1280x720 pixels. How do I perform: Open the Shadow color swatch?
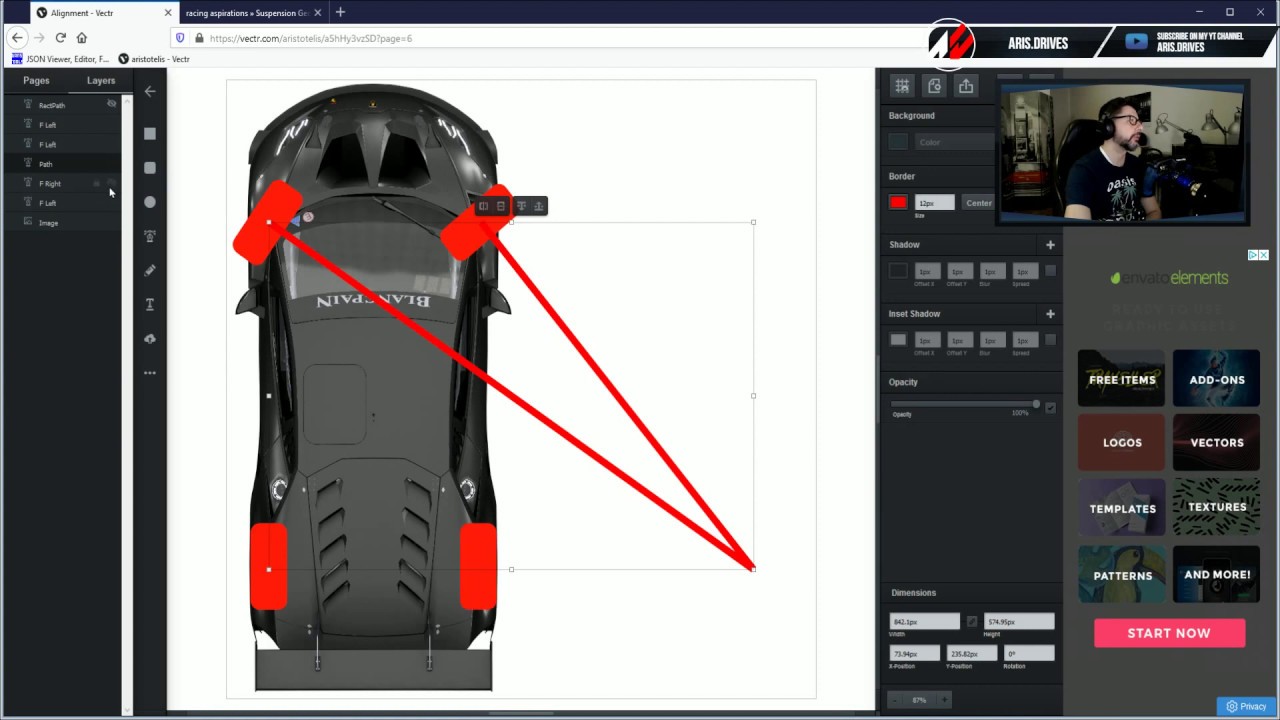click(898, 270)
